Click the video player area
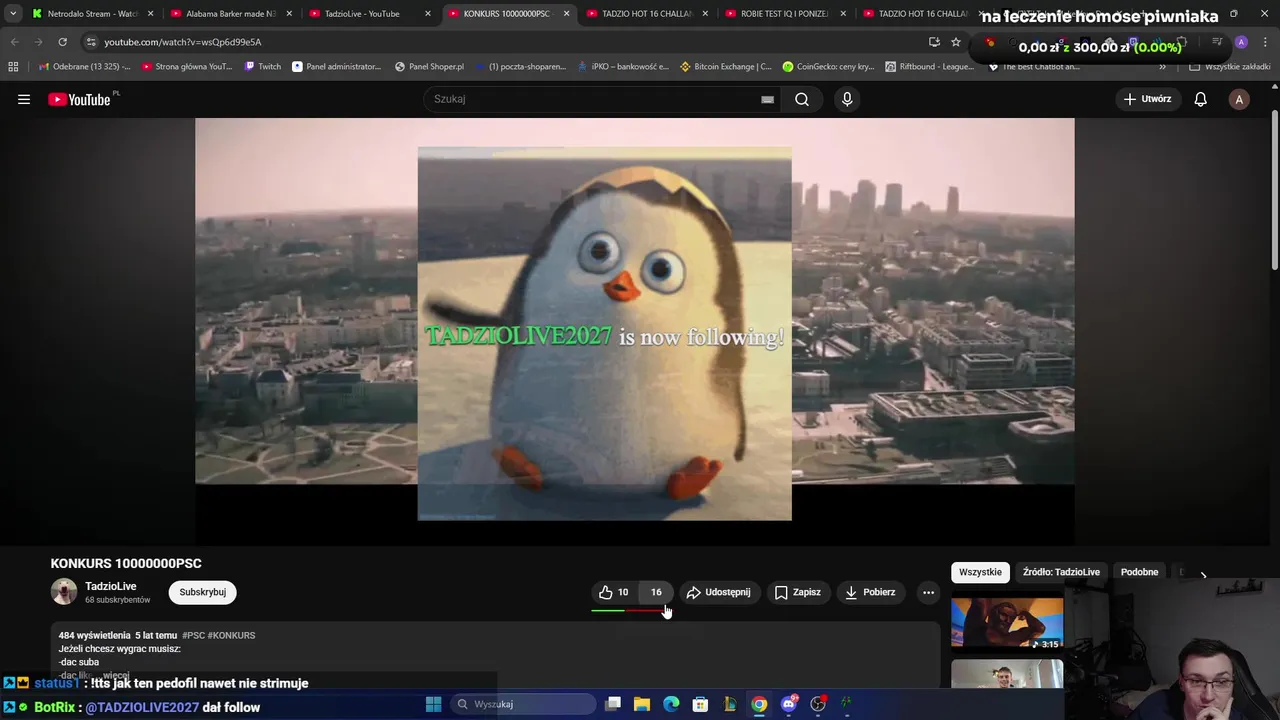This screenshot has width=1280, height=720. [635, 330]
